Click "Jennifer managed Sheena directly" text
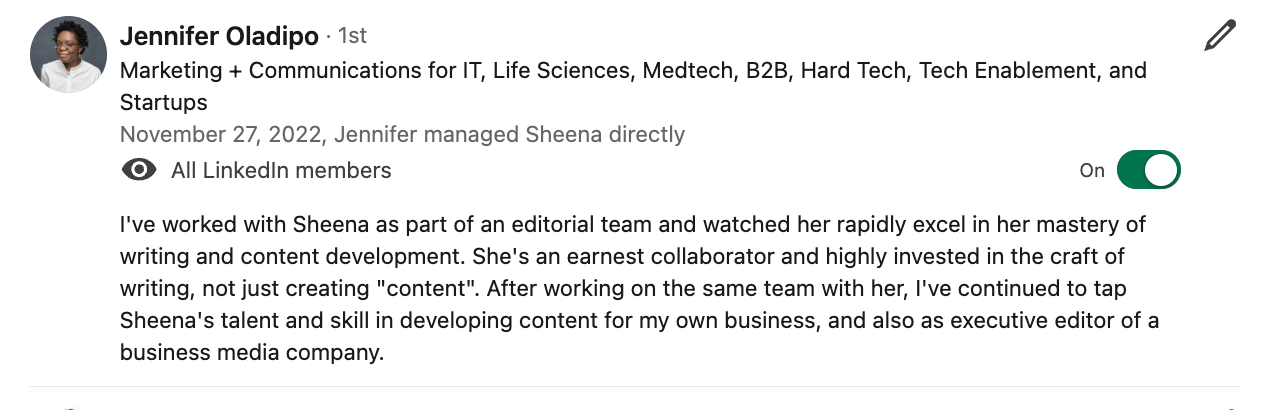Image resolution: width=1272 pixels, height=410 pixels. click(x=510, y=134)
